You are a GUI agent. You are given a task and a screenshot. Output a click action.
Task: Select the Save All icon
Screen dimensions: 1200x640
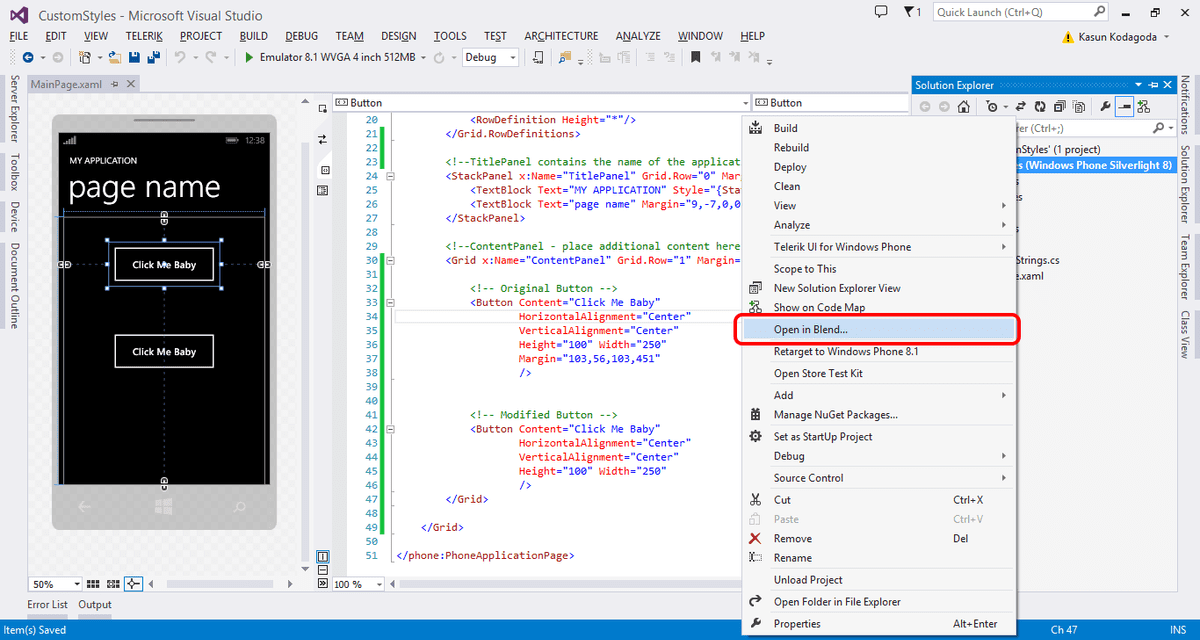[152, 57]
